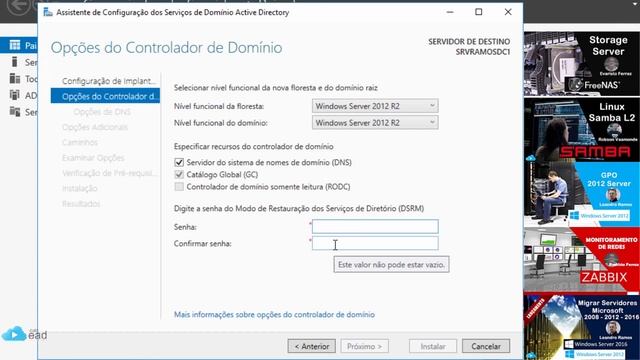
Task: Click the wizard window title bar icon
Action: 48,12
